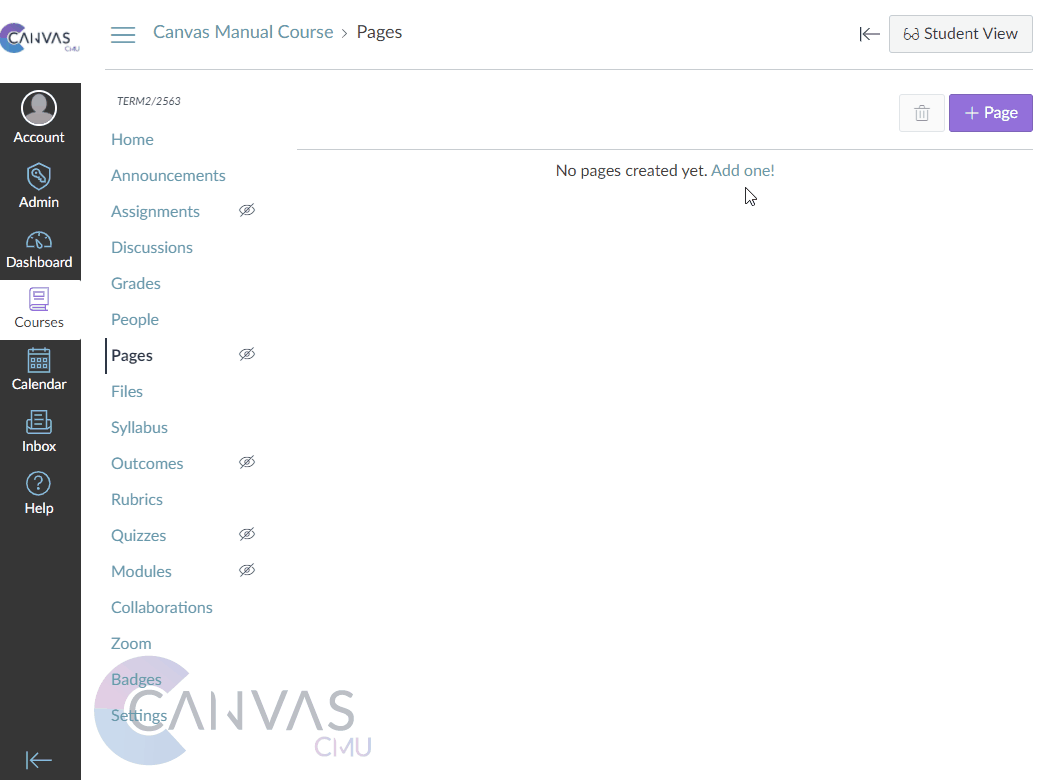Open Announcements in the course menu
Screen dimensions: 1053x780
pos(168,175)
